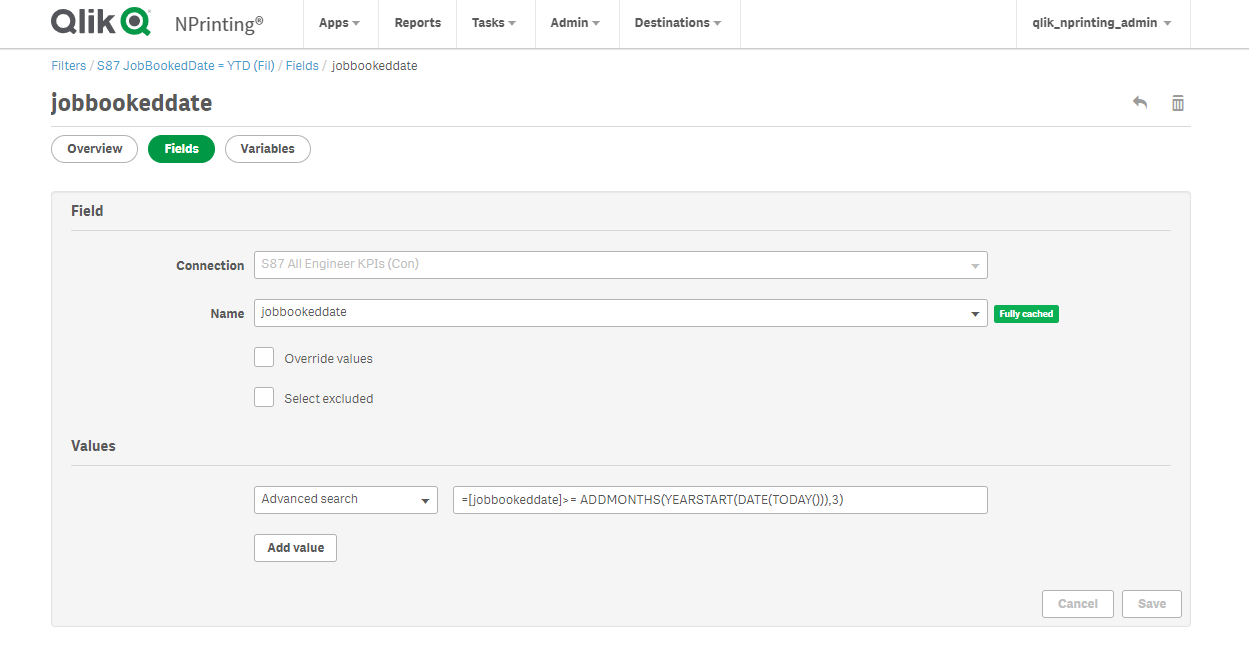Click the jobbookeddate page heading
The height and width of the screenshot is (662, 1249).
131,104
